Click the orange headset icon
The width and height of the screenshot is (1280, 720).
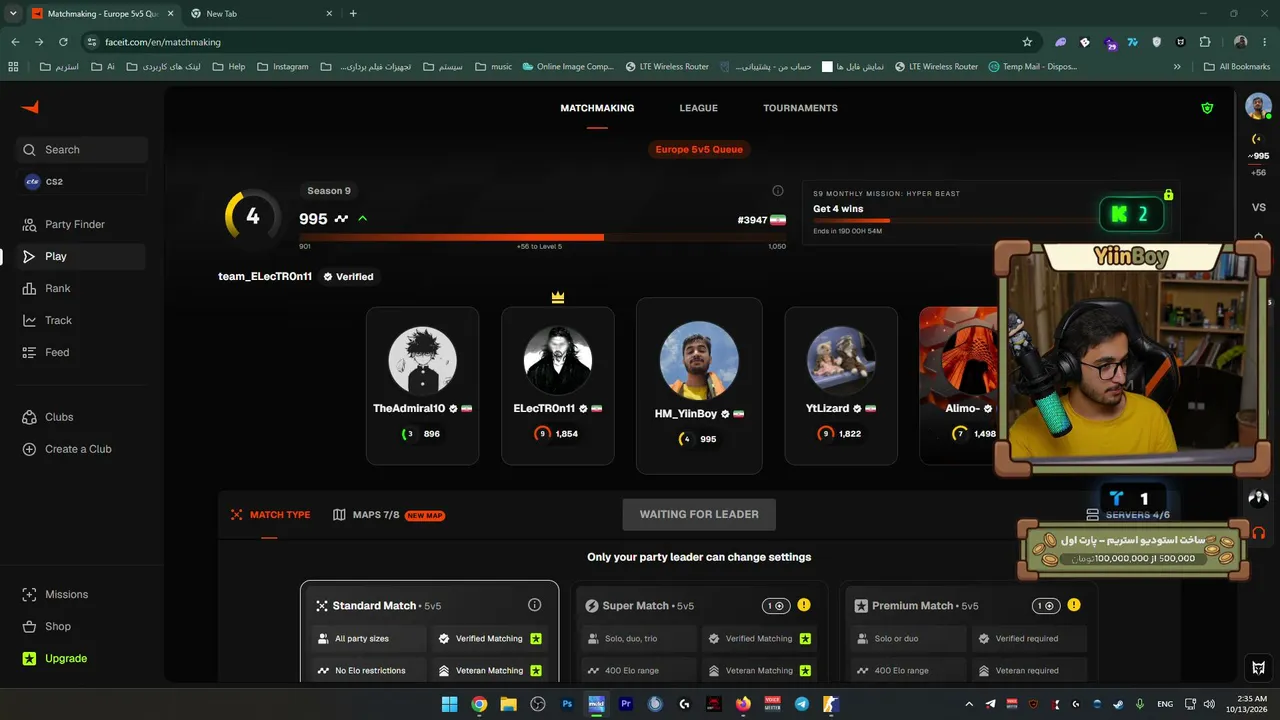1258,533
